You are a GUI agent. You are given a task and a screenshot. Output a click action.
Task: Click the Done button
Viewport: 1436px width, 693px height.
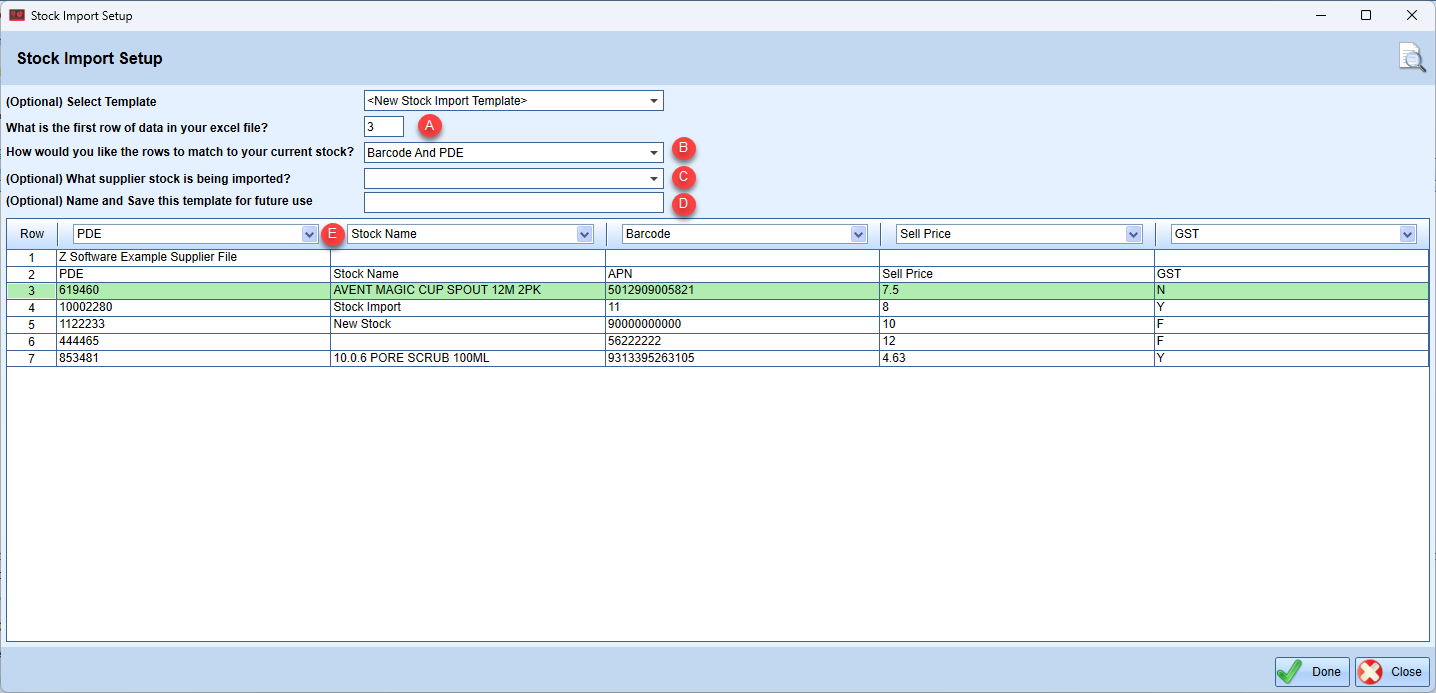tap(1312, 672)
